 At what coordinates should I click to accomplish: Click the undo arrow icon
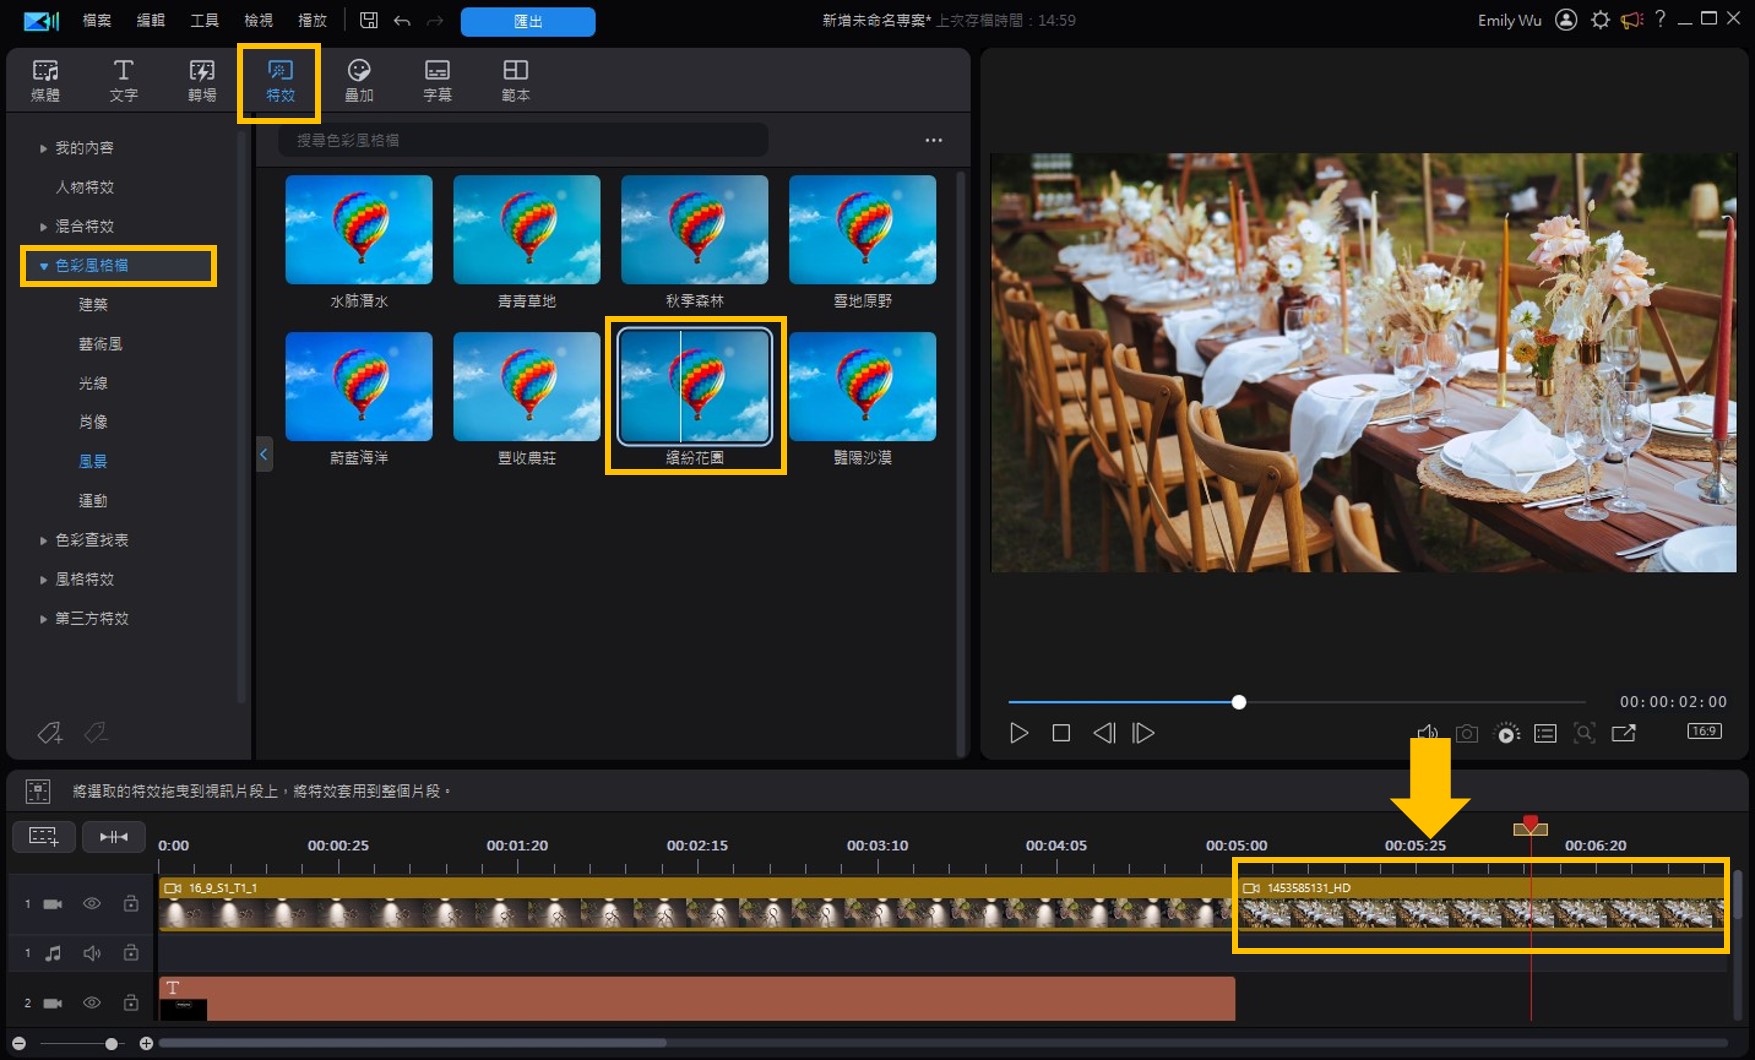(402, 20)
